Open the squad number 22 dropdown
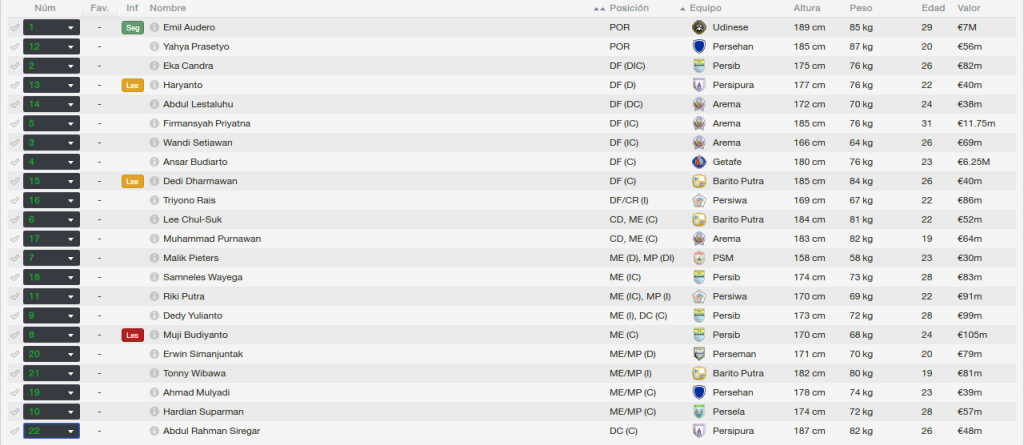The width and height of the screenshot is (1024, 445). click(x=52, y=431)
